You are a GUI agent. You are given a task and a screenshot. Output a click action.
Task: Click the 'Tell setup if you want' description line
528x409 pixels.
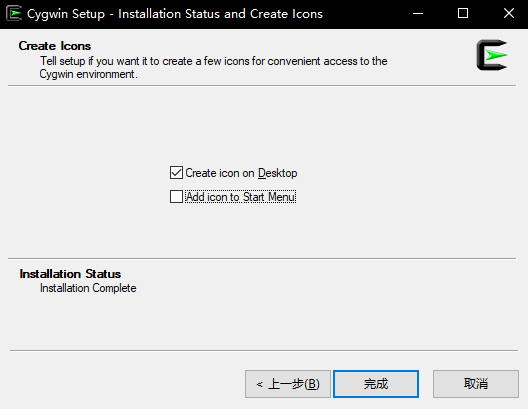213,61
